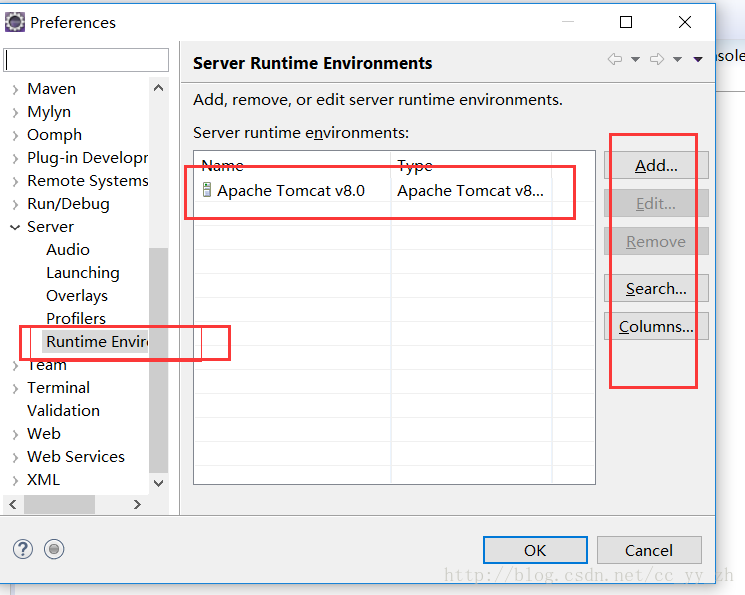745x595 pixels.
Task: Expand the Oomph tree node
Action: pos(15,135)
